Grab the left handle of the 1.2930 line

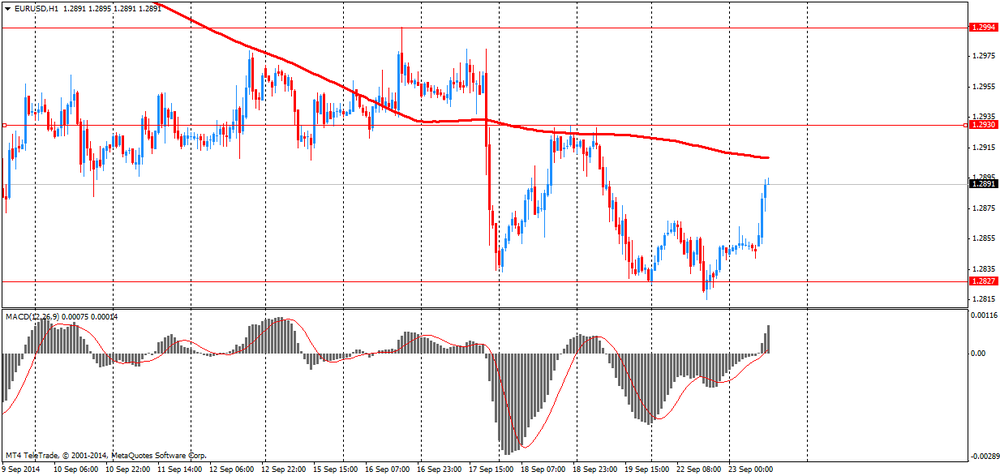pyautogui.click(x=4, y=125)
